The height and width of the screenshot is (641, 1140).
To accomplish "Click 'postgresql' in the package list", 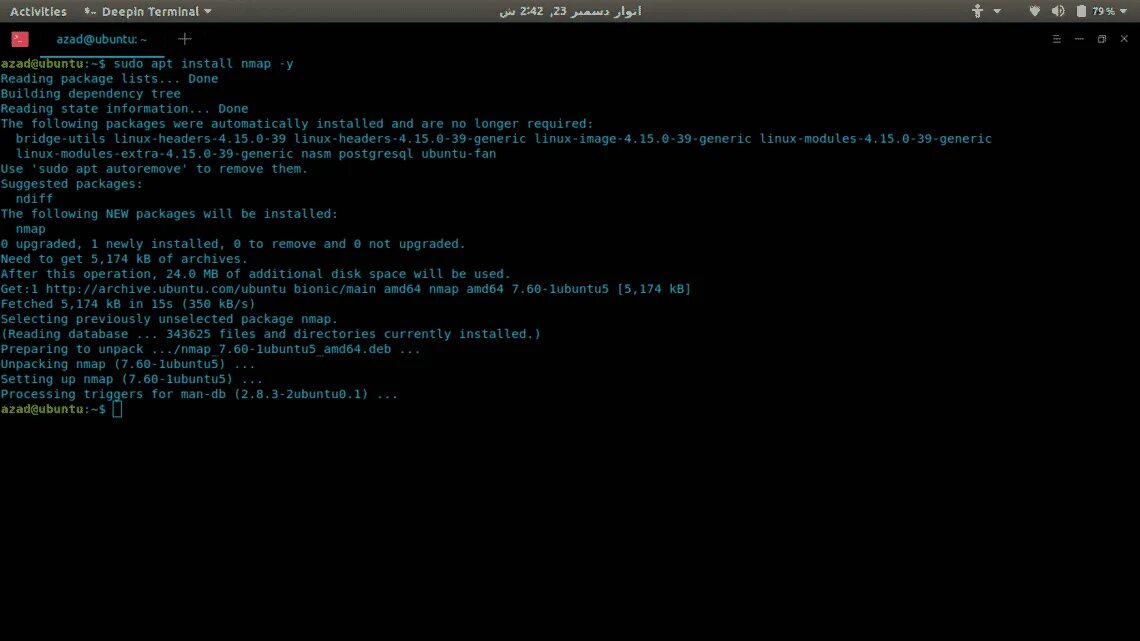I will [x=376, y=153].
